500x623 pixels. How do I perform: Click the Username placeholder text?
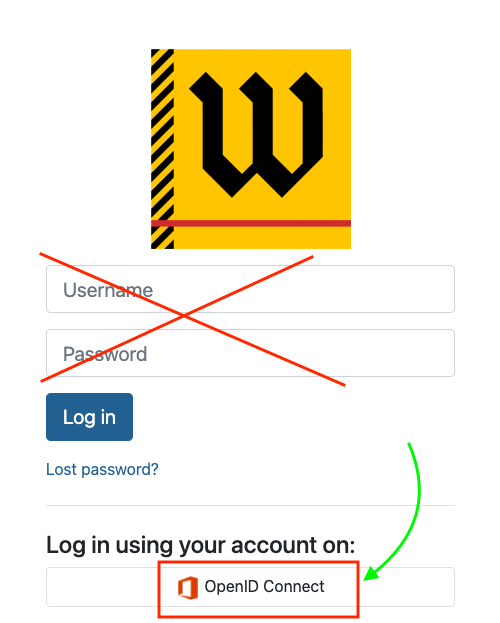pyautogui.click(x=108, y=290)
